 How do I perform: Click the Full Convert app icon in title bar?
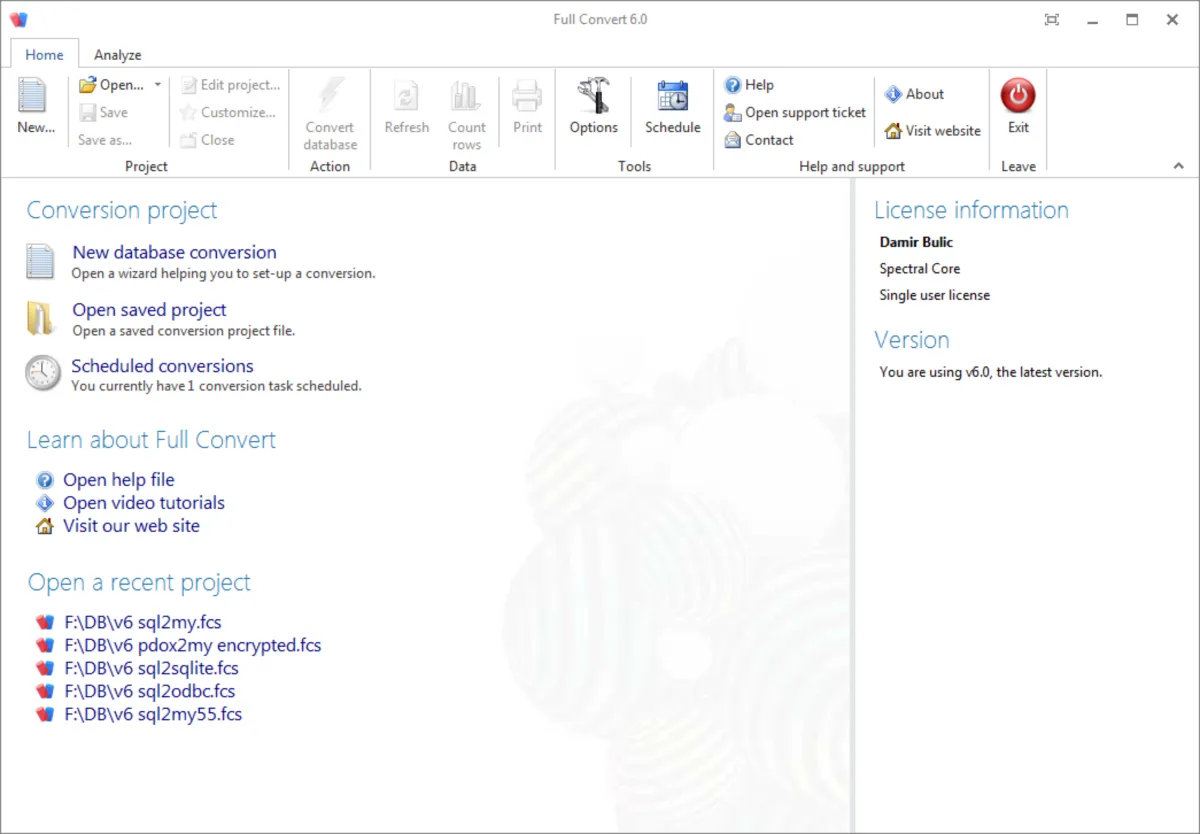(x=18, y=19)
